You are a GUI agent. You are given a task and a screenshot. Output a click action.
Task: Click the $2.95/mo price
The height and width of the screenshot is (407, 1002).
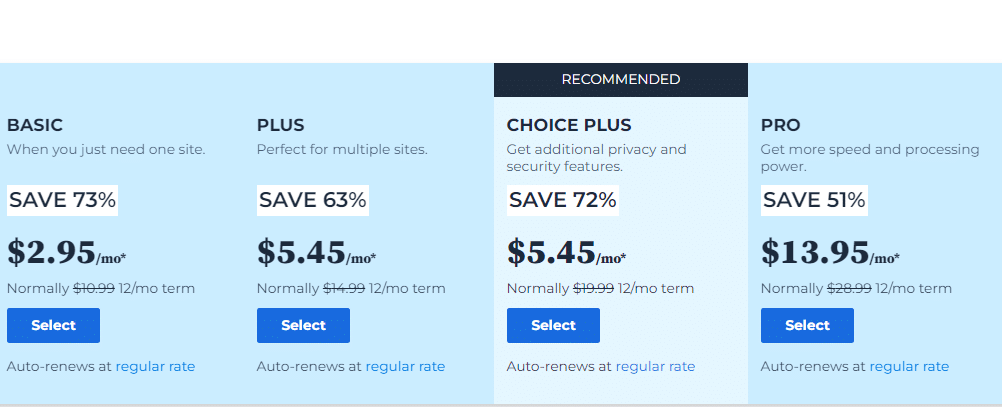(x=66, y=252)
